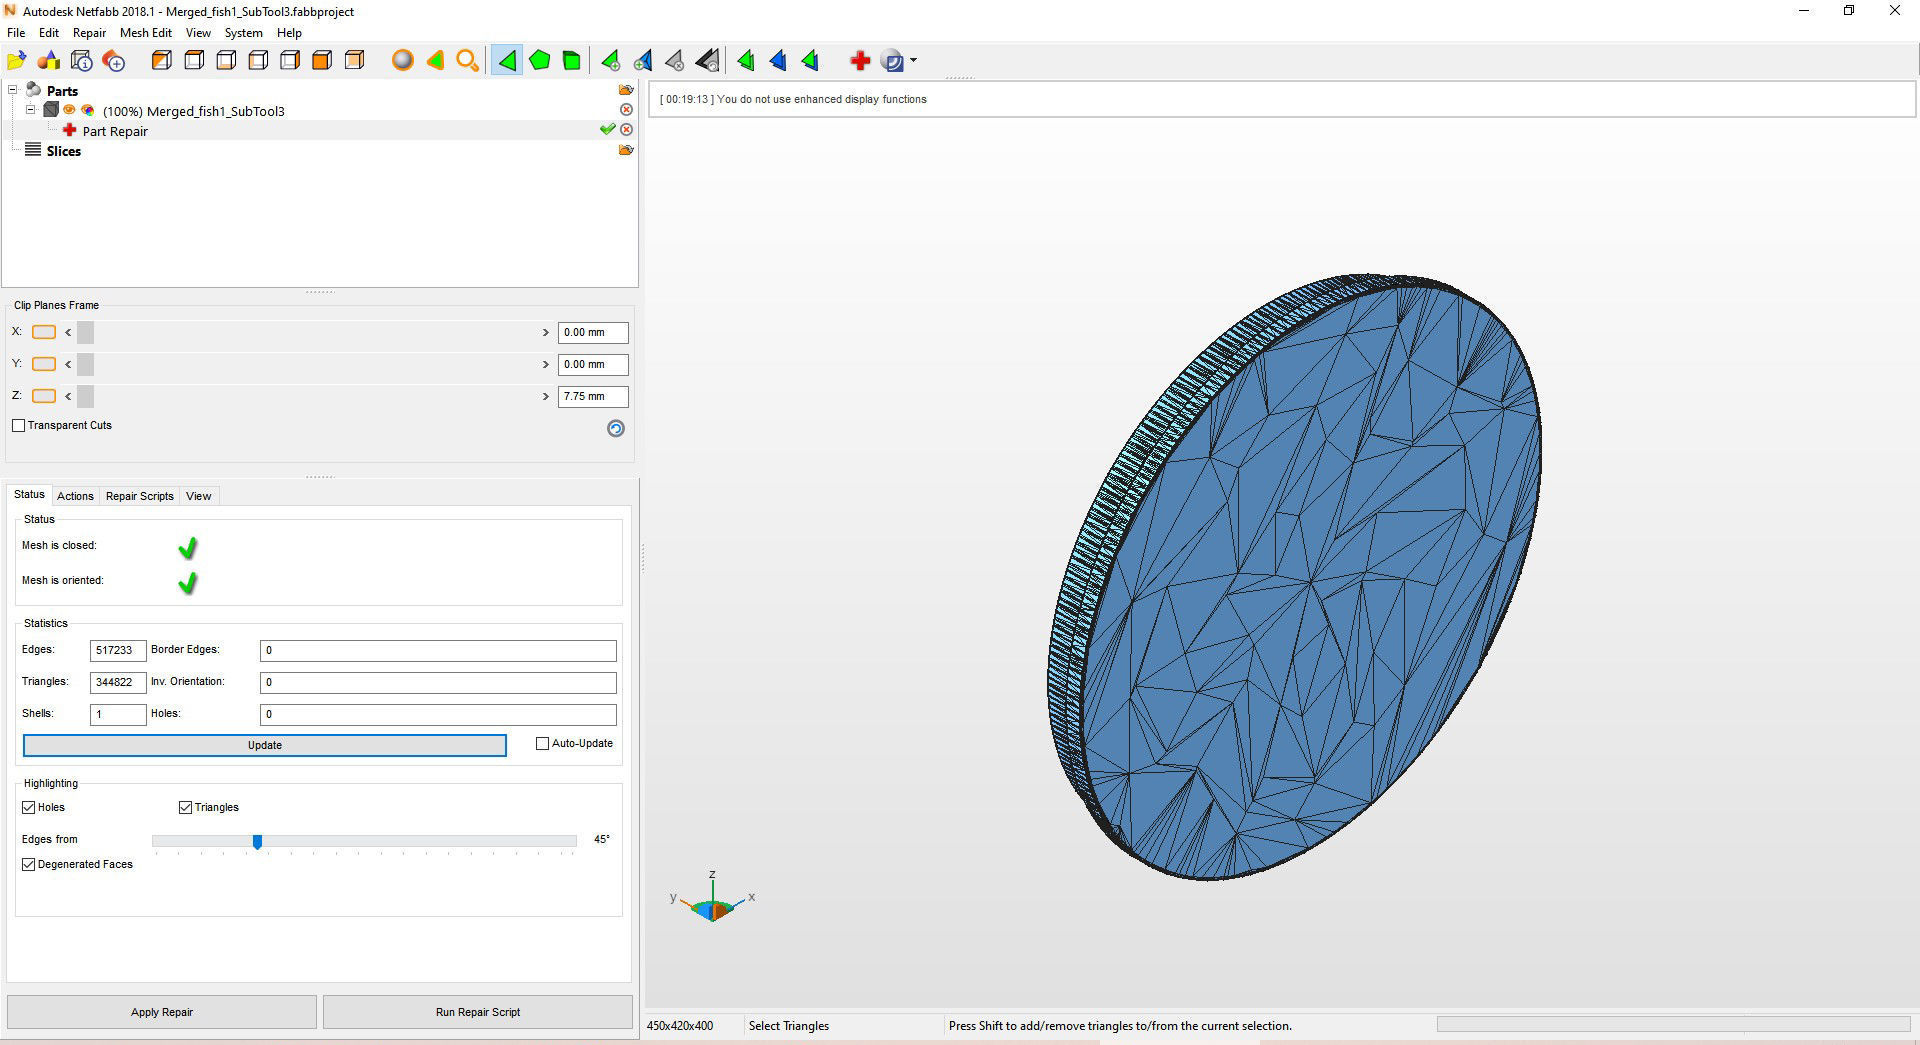Uncheck the Triangles highlighting checkbox

coord(185,807)
